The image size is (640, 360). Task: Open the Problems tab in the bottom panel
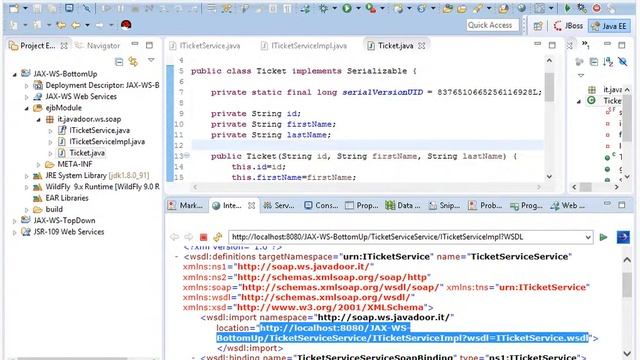[x=486, y=206]
